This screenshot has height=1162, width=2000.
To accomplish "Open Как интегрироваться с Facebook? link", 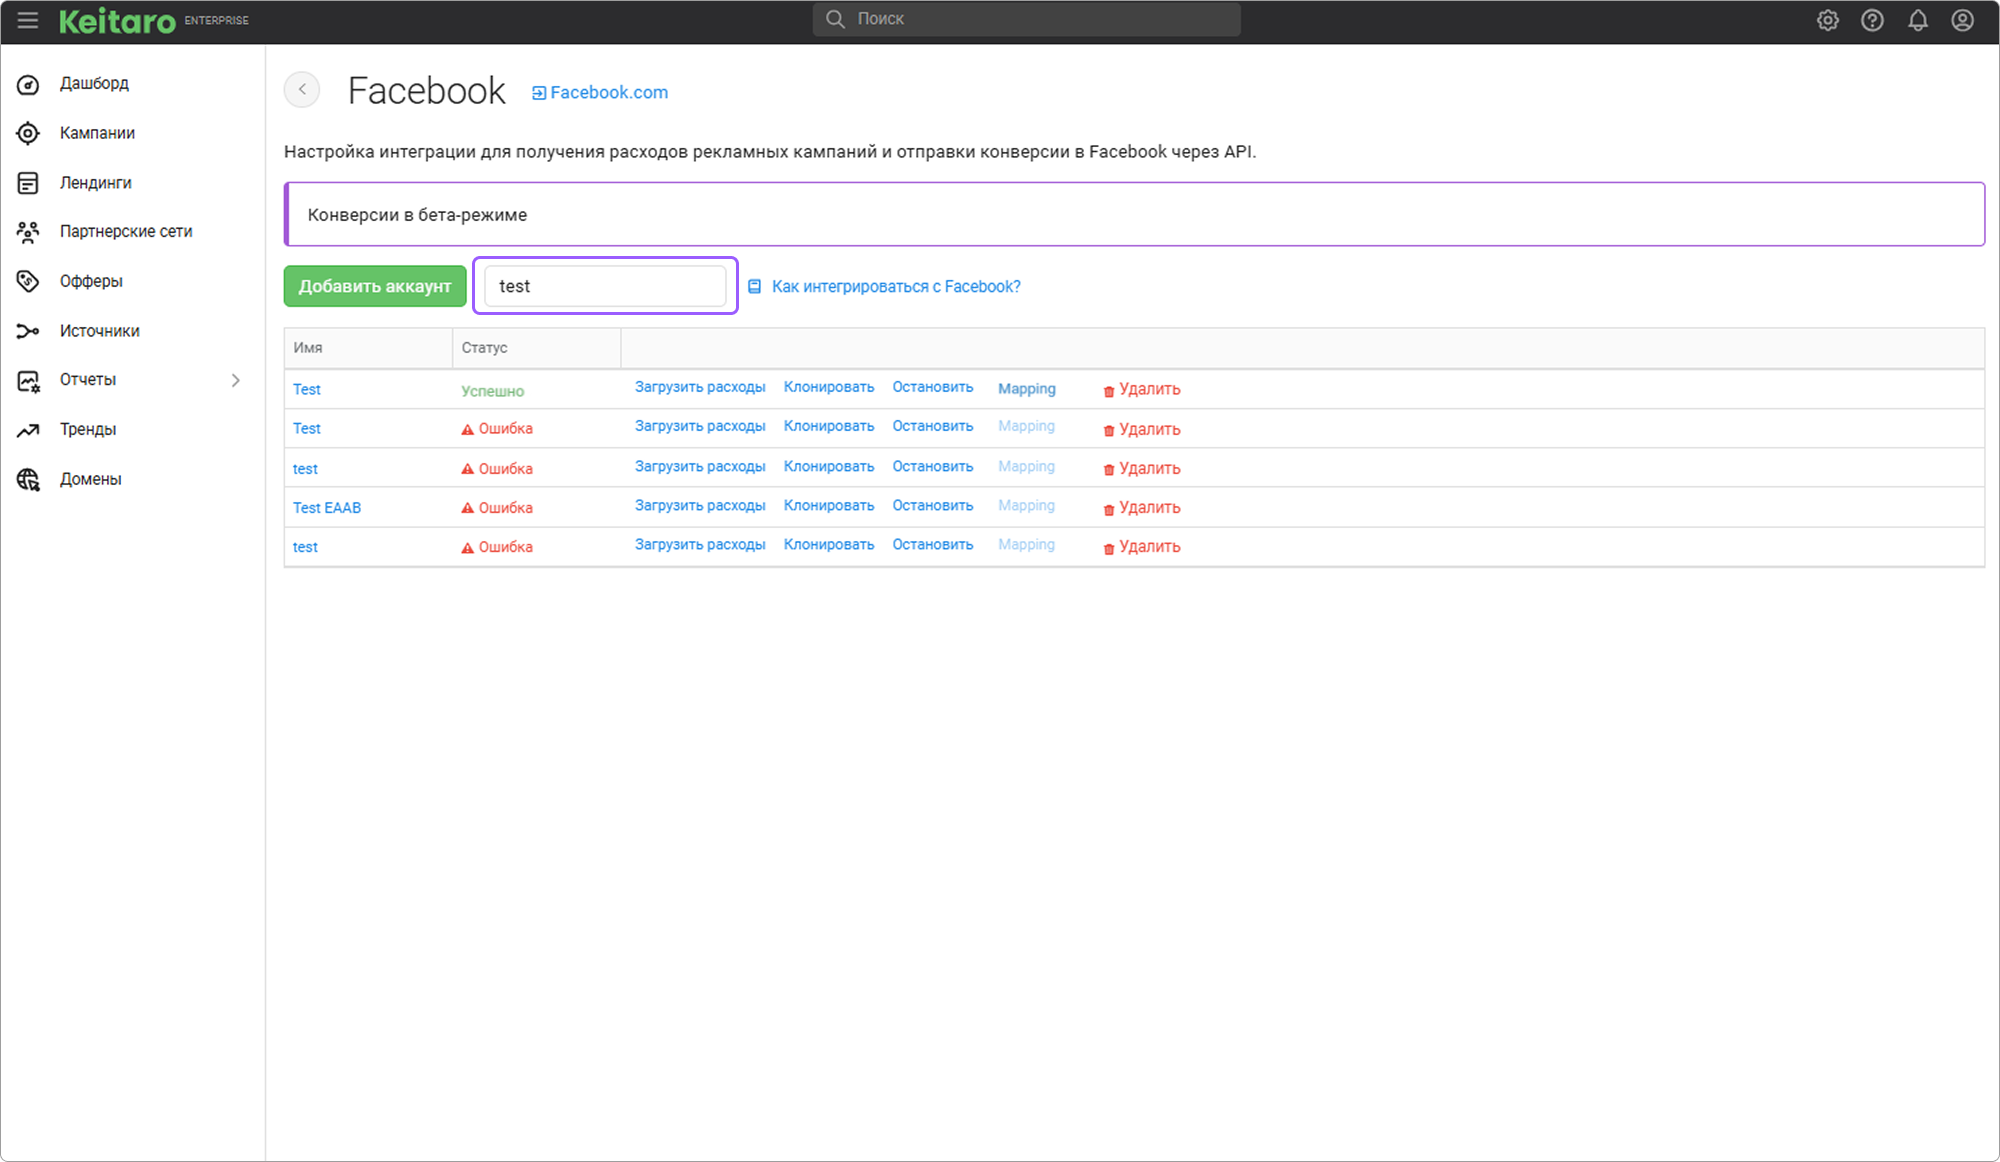I will point(896,286).
